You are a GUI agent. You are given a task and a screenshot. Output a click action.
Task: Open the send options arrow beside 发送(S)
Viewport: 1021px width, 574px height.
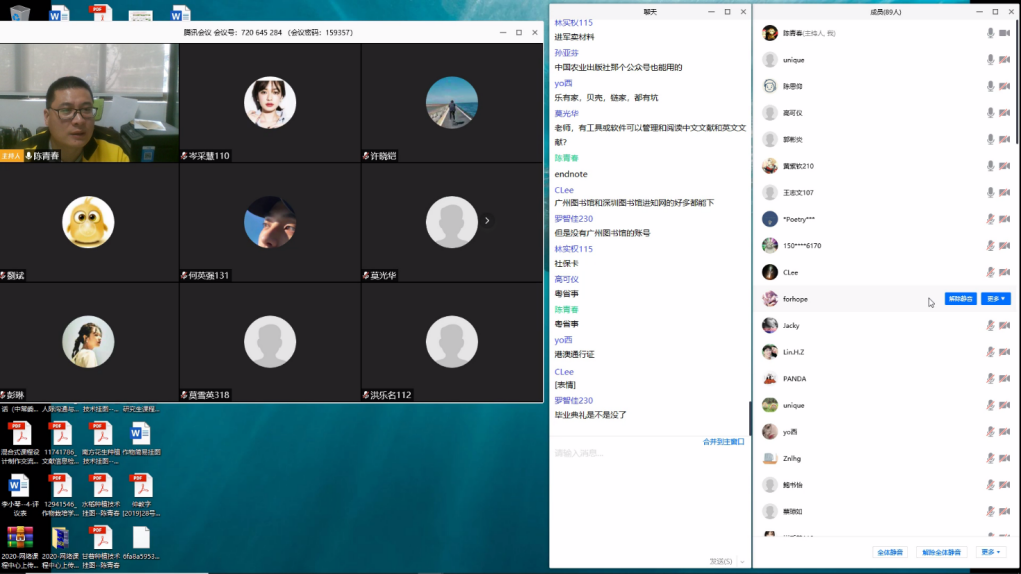point(741,561)
